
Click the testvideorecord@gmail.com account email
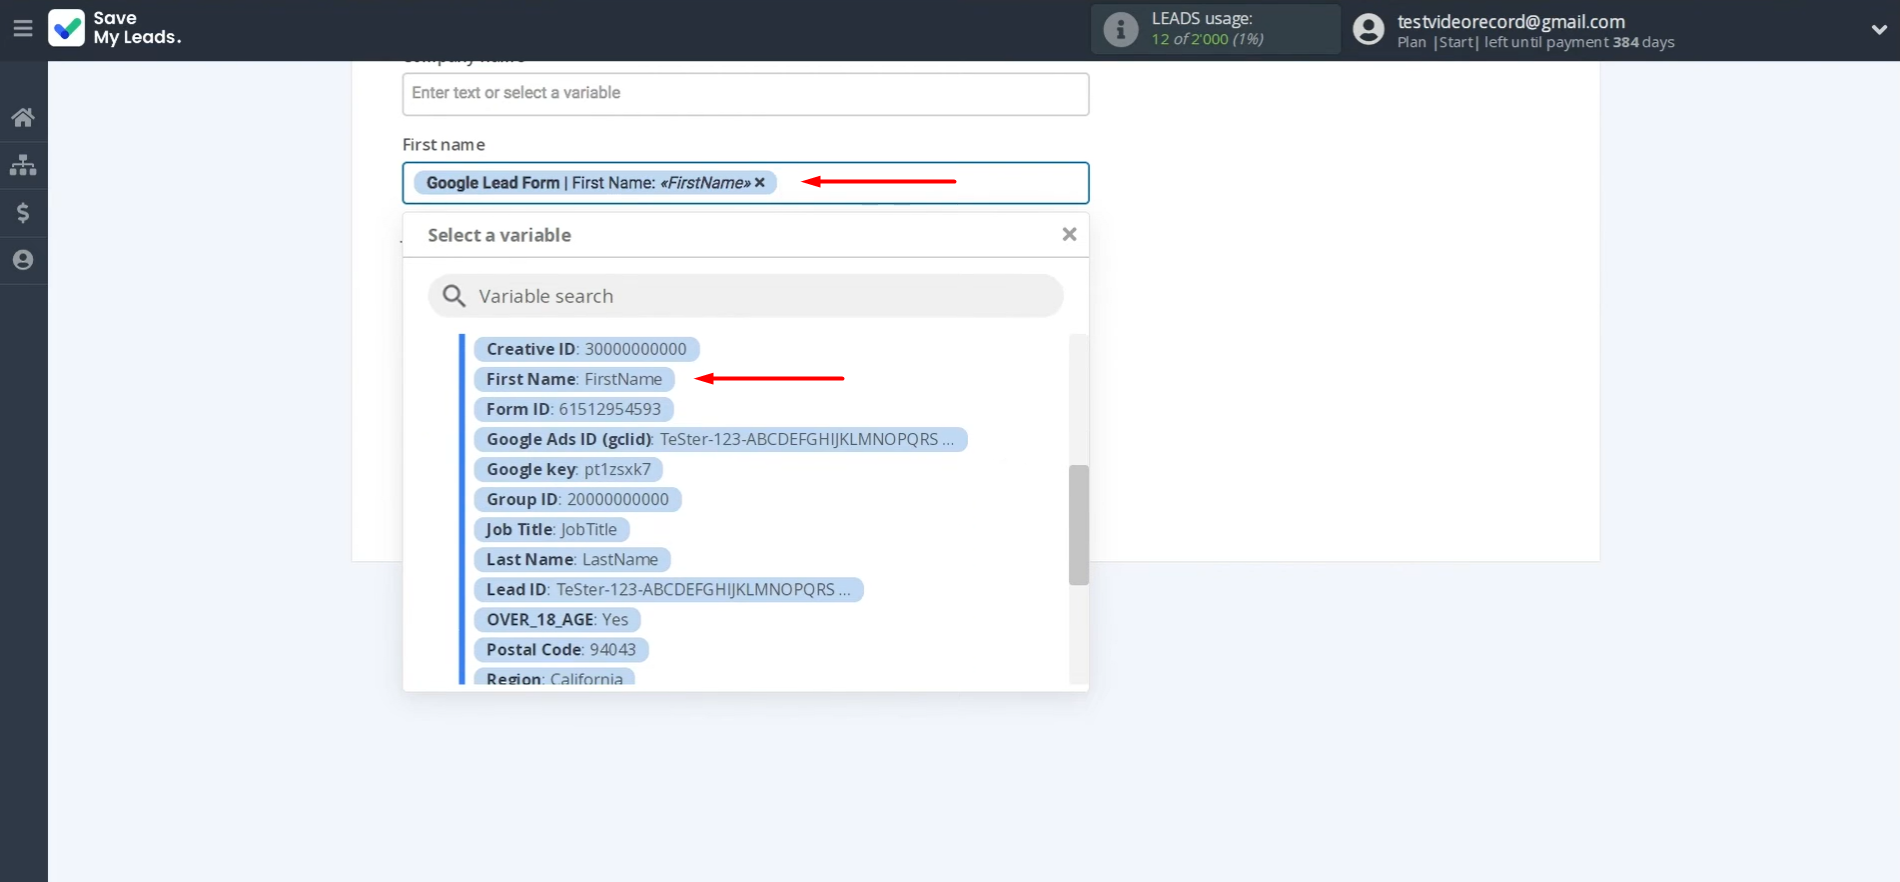(x=1511, y=21)
